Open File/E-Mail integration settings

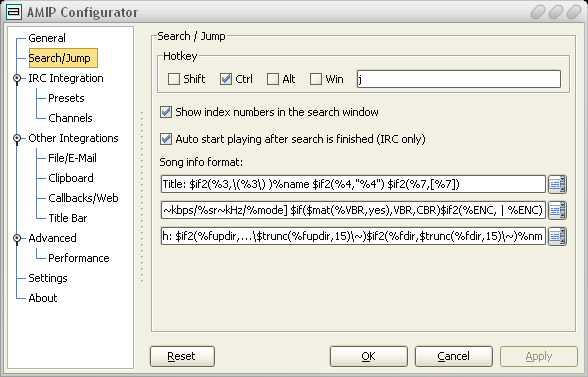(72, 158)
